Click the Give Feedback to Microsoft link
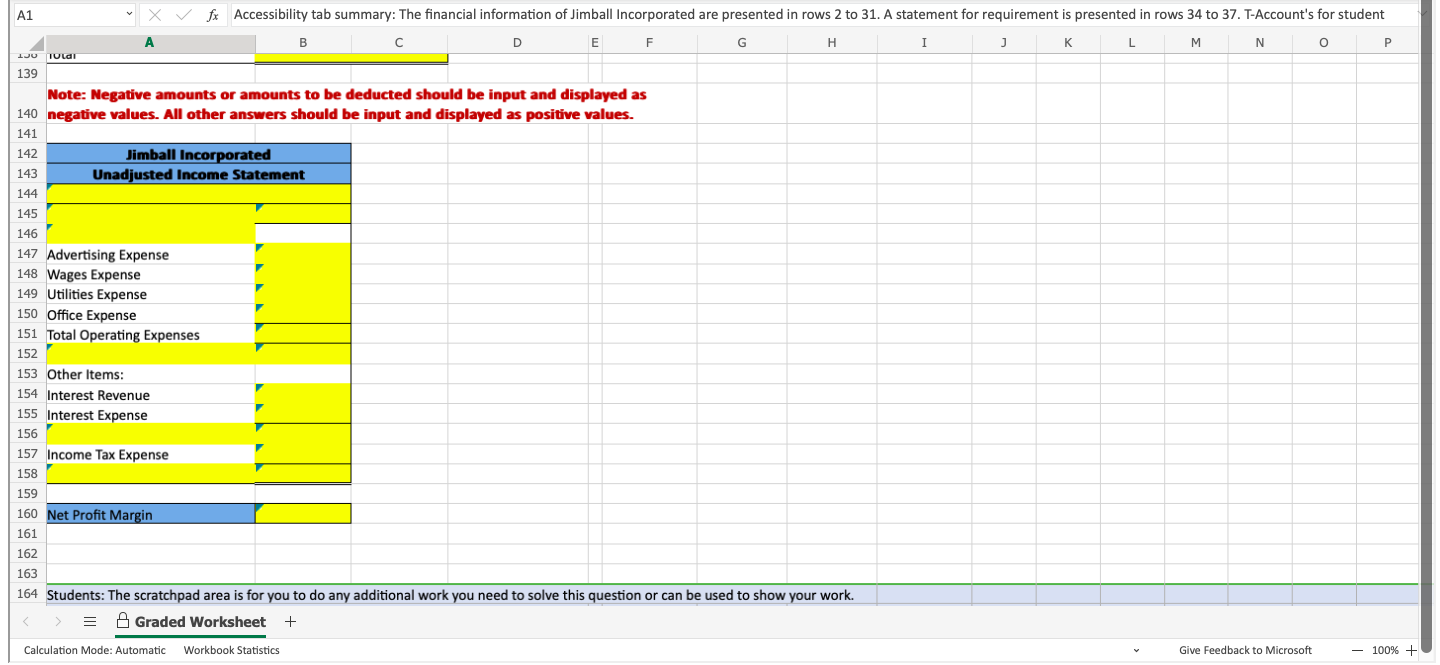The width and height of the screenshot is (1440, 665). [1245, 650]
